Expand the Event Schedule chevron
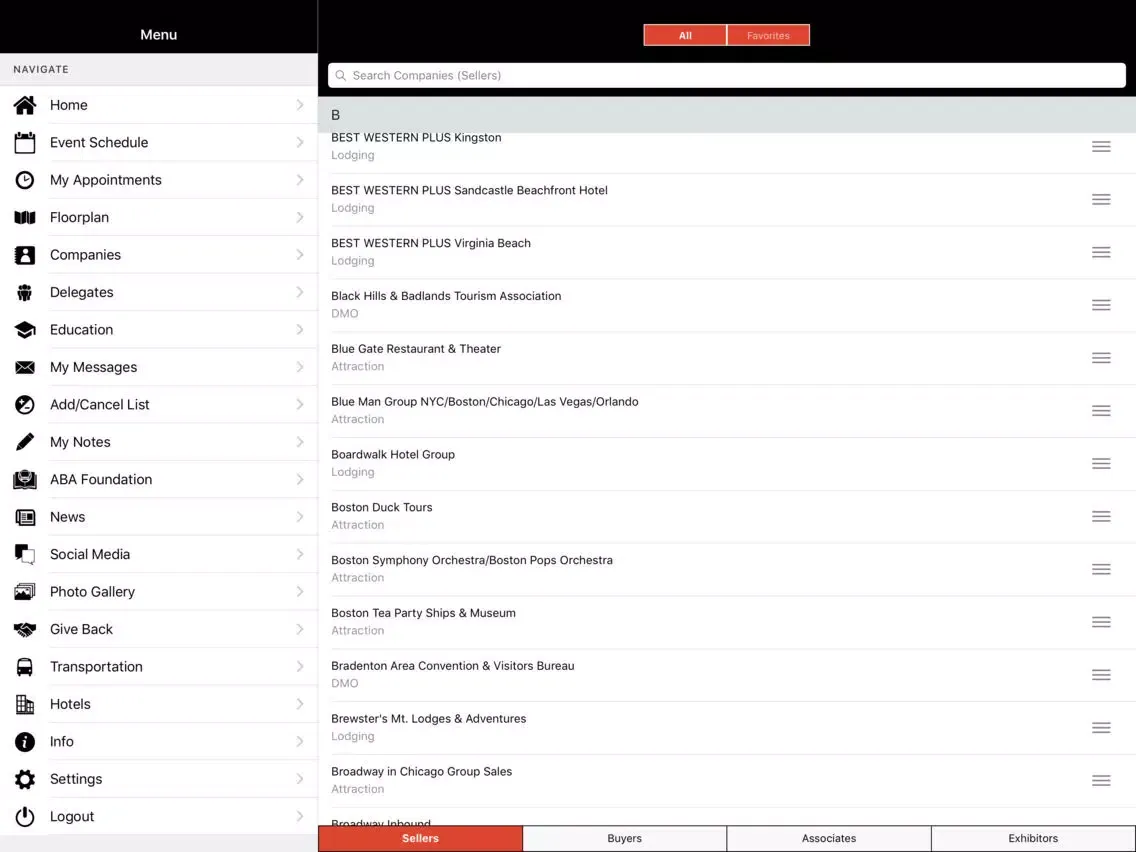 (300, 143)
